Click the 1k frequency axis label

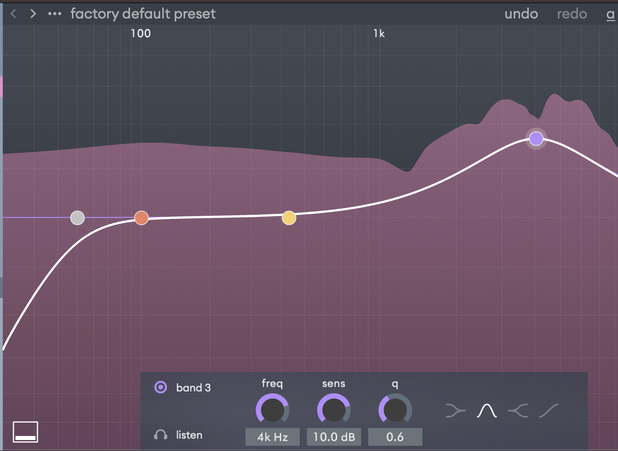(379, 34)
